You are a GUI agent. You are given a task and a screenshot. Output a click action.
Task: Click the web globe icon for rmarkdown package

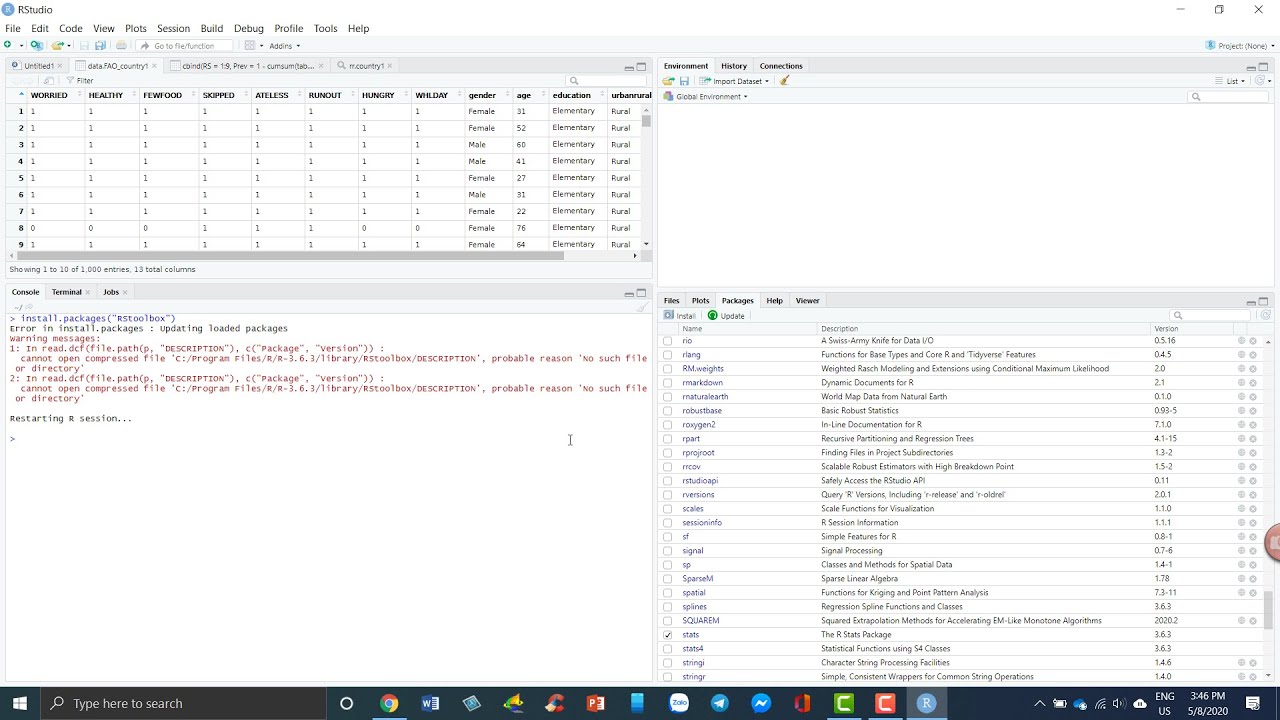(x=1241, y=383)
